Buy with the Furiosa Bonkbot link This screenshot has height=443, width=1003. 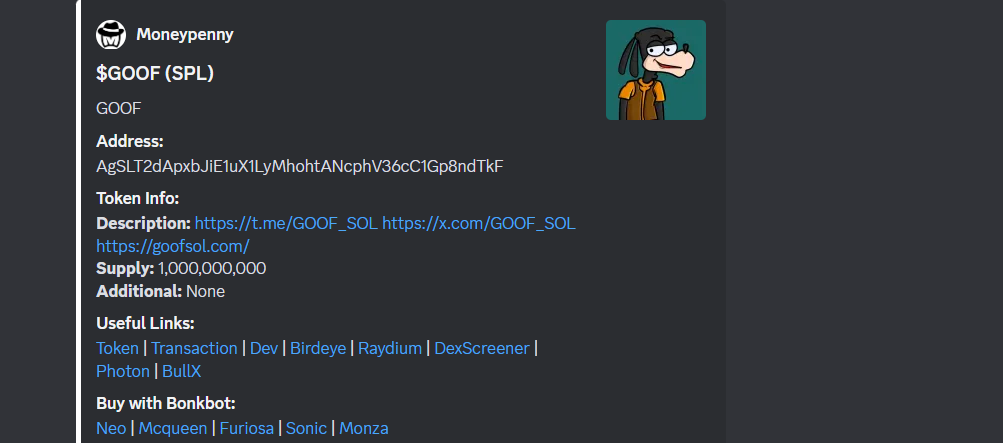pos(246,428)
